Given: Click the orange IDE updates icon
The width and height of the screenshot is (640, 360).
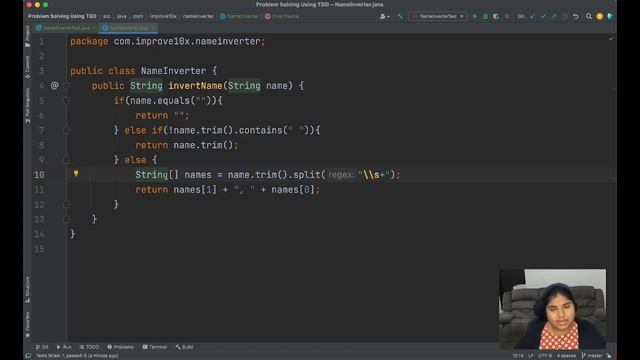Looking at the screenshot, I should coord(600,16).
